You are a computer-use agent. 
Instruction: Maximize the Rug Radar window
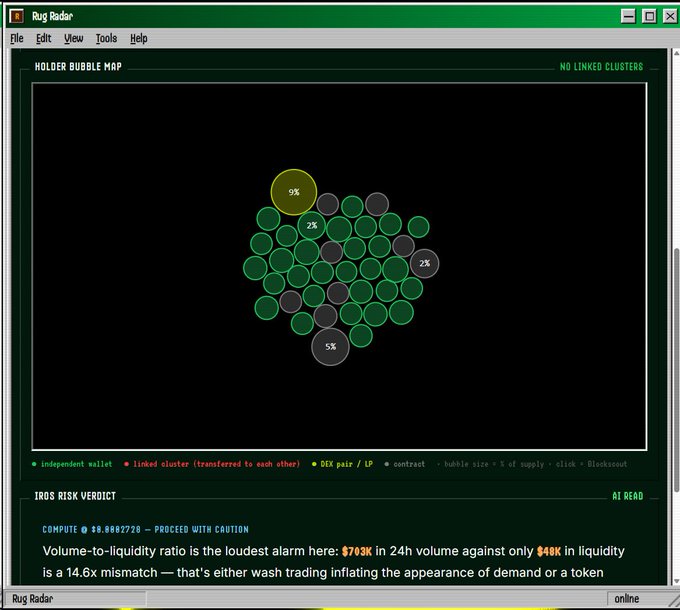coord(649,16)
